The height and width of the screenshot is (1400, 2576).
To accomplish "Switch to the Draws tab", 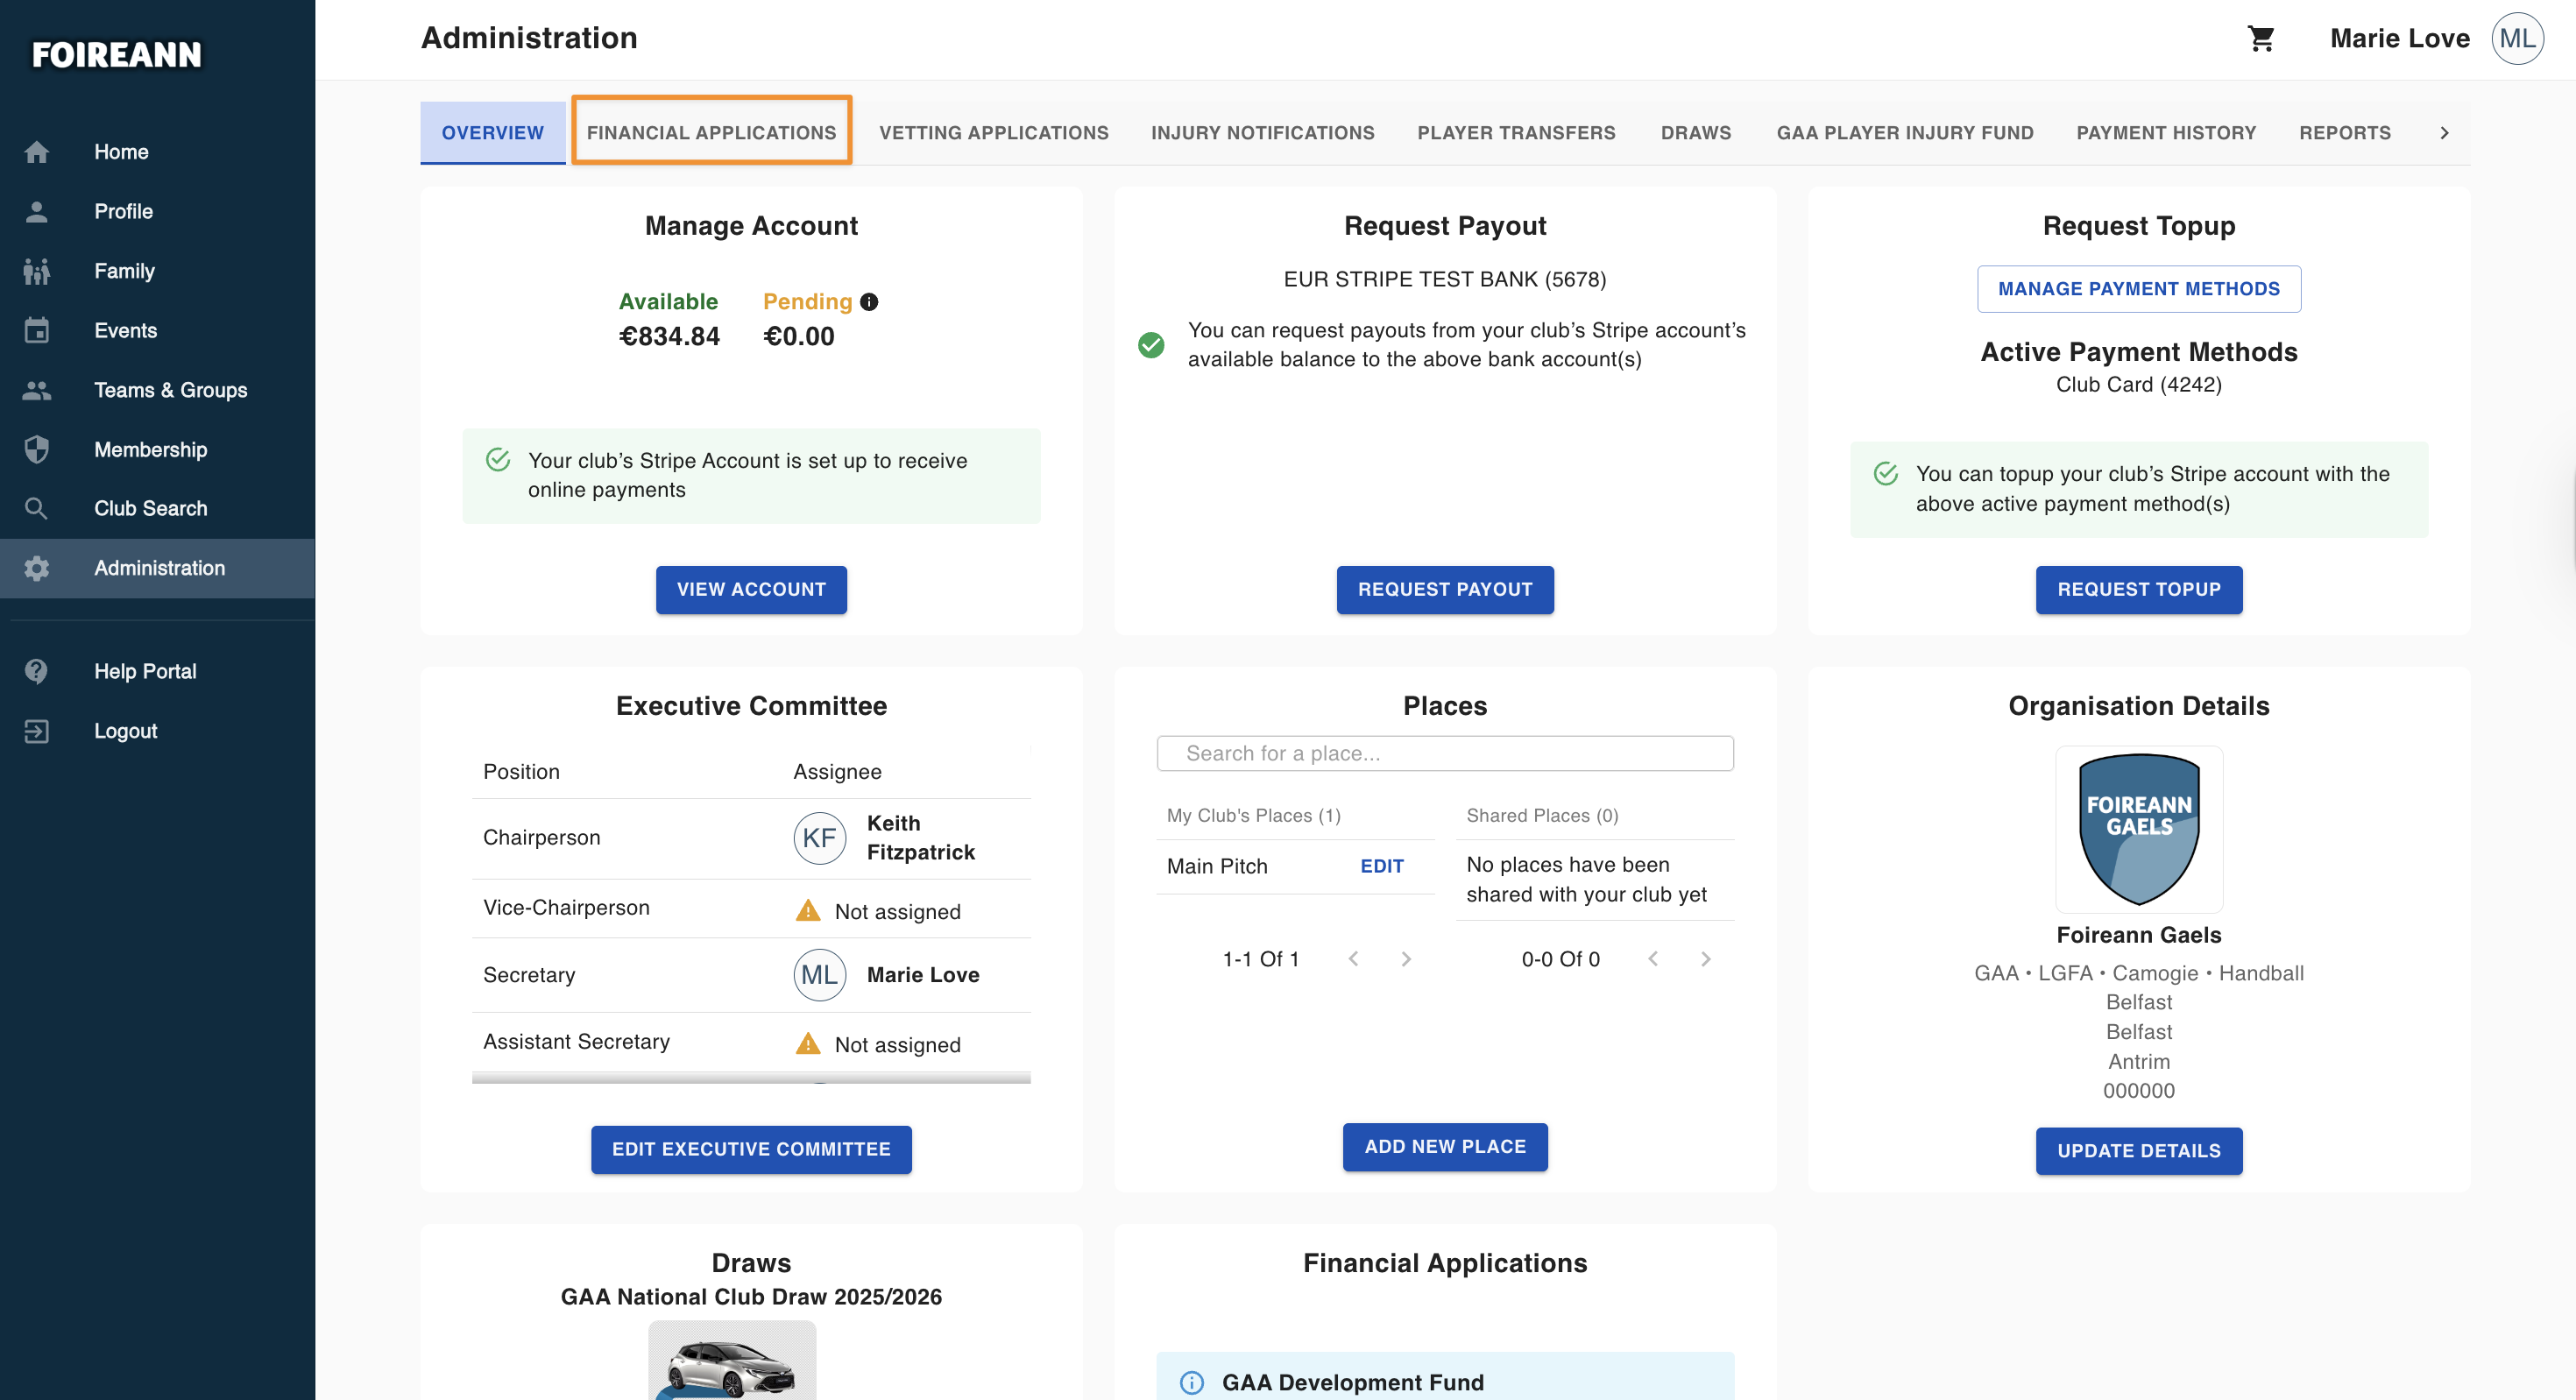I will [1695, 133].
